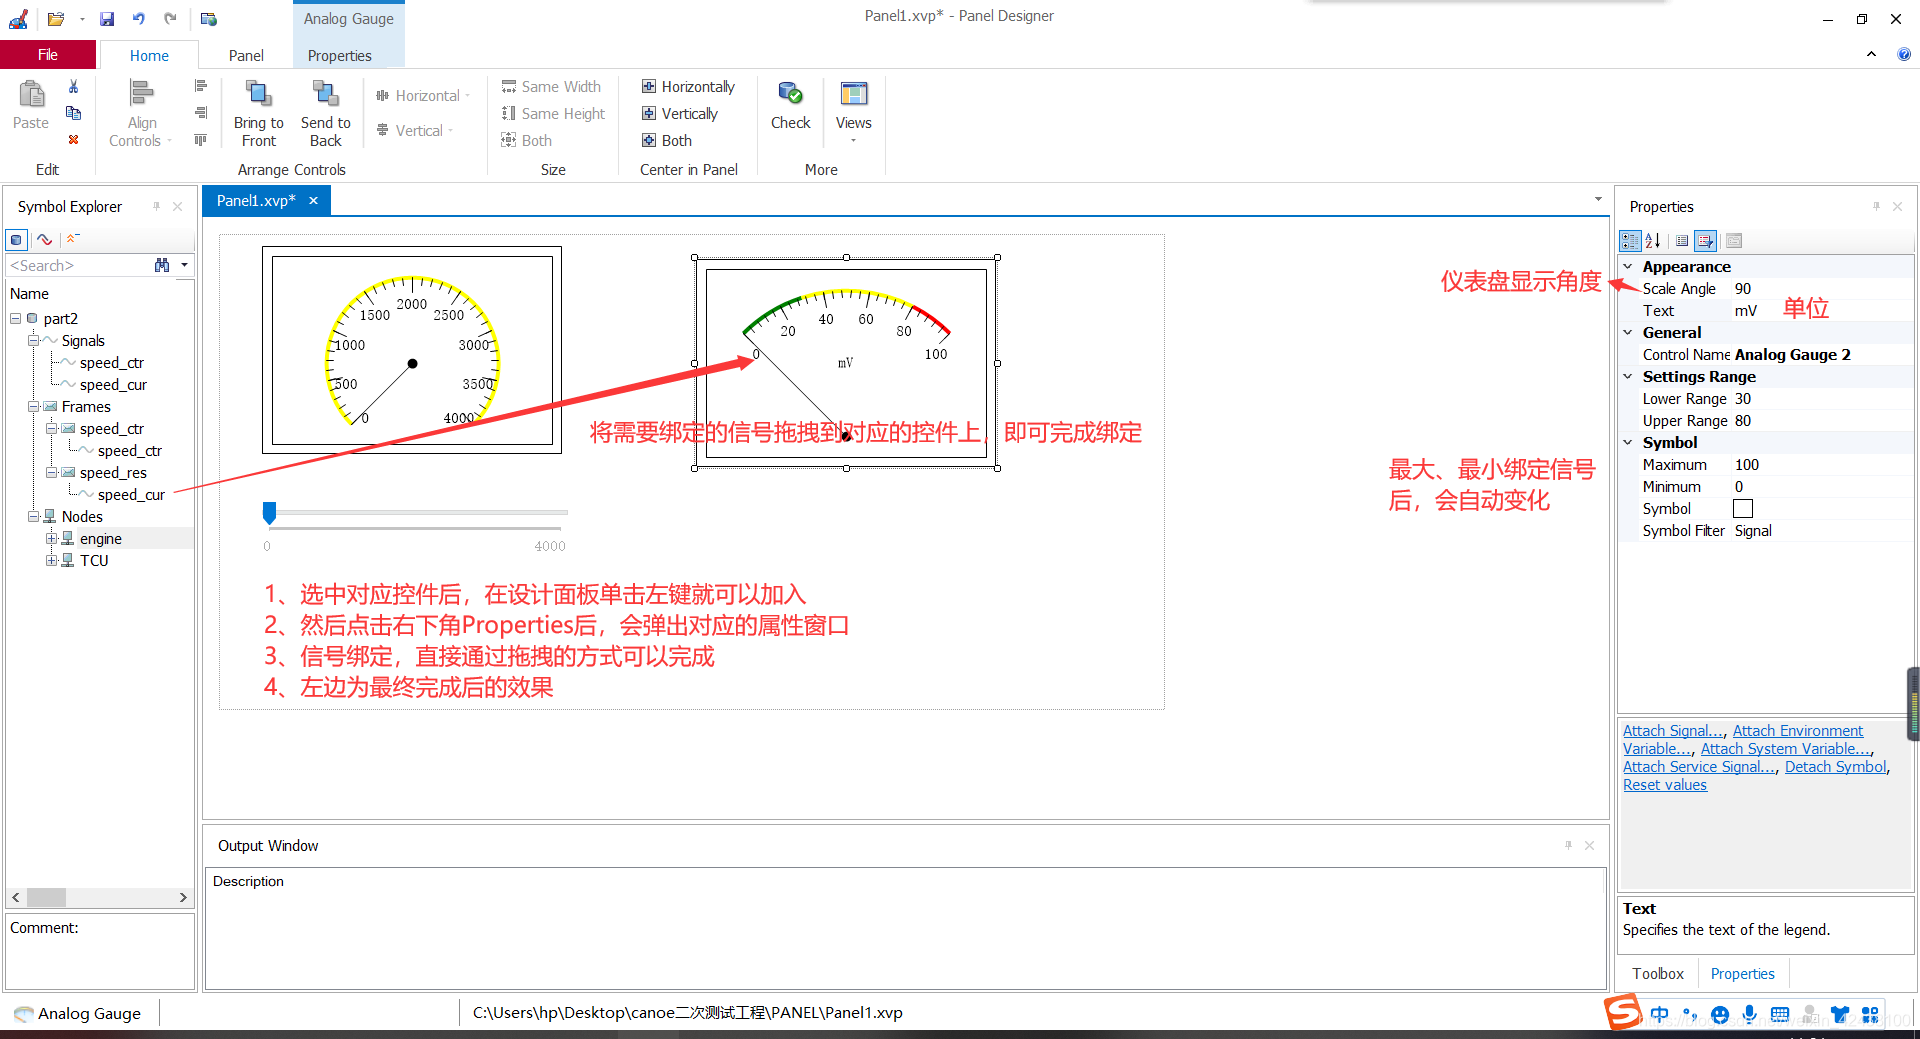Click the red Delete icon in Edit group

(x=73, y=140)
